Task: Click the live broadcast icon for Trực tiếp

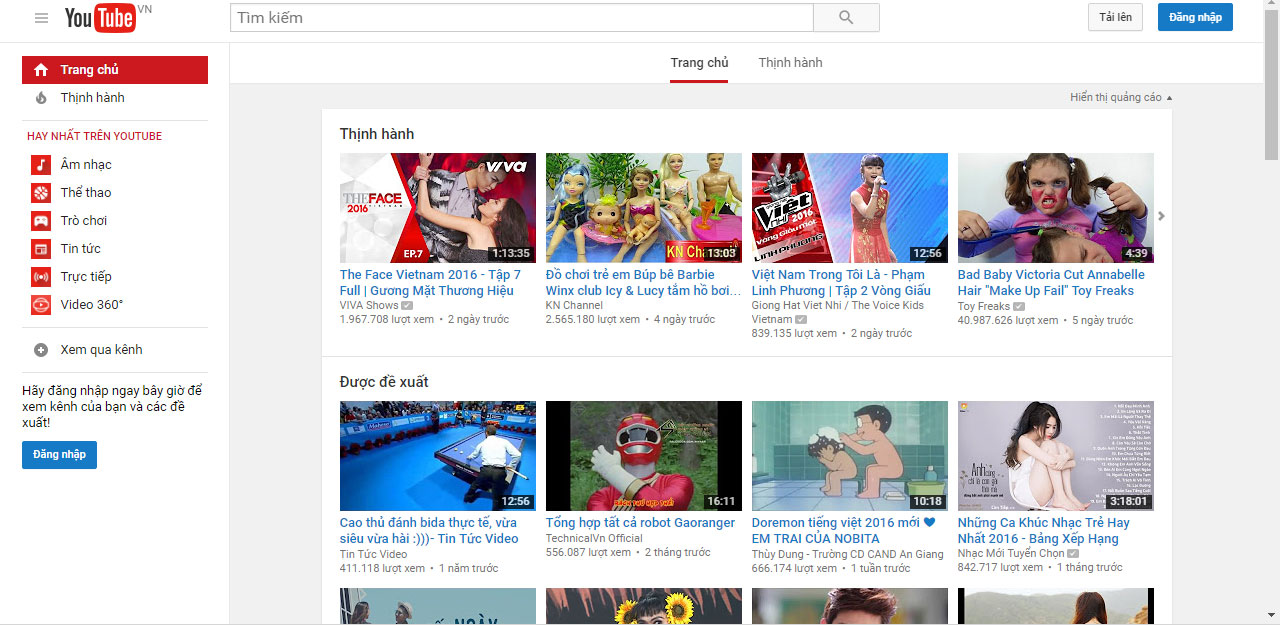Action: click(41, 277)
